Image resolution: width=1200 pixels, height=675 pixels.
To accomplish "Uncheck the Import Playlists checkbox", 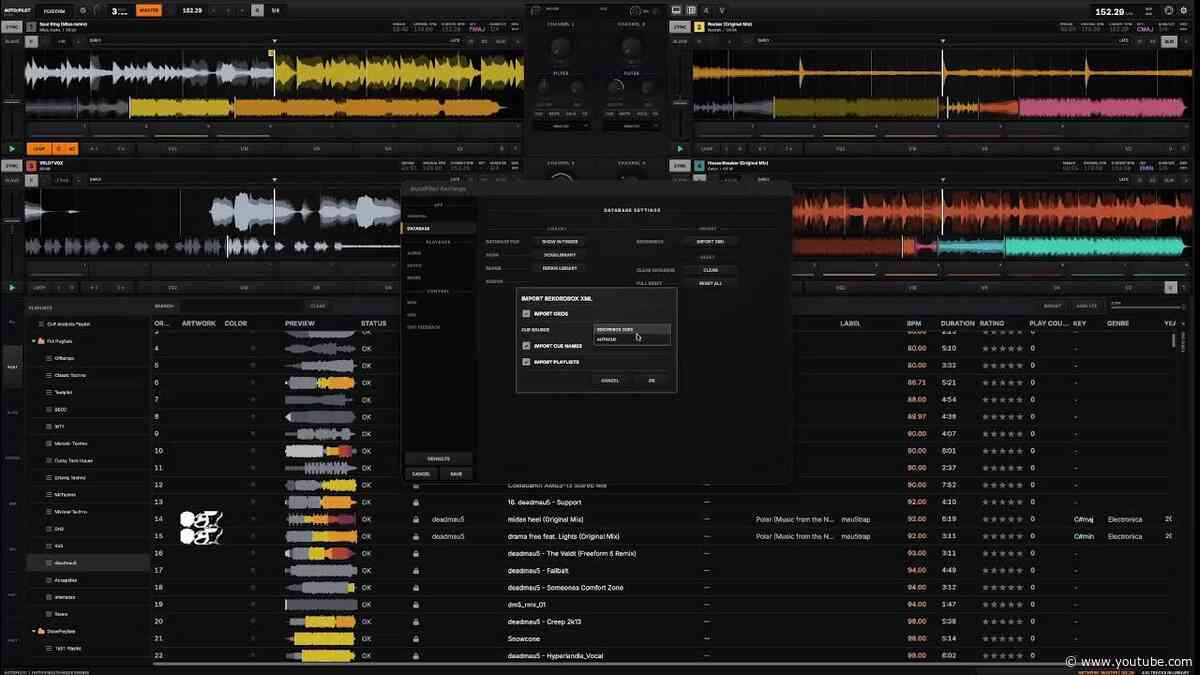I will click(x=527, y=362).
